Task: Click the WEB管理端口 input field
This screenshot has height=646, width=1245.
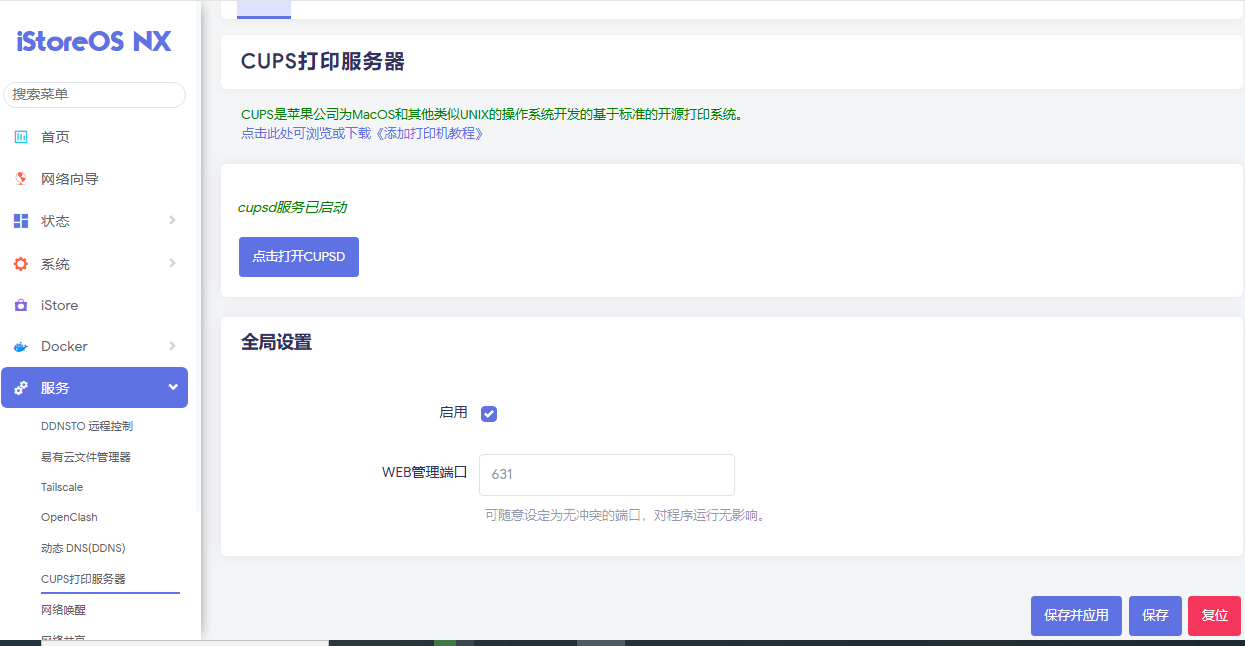Action: coord(606,475)
